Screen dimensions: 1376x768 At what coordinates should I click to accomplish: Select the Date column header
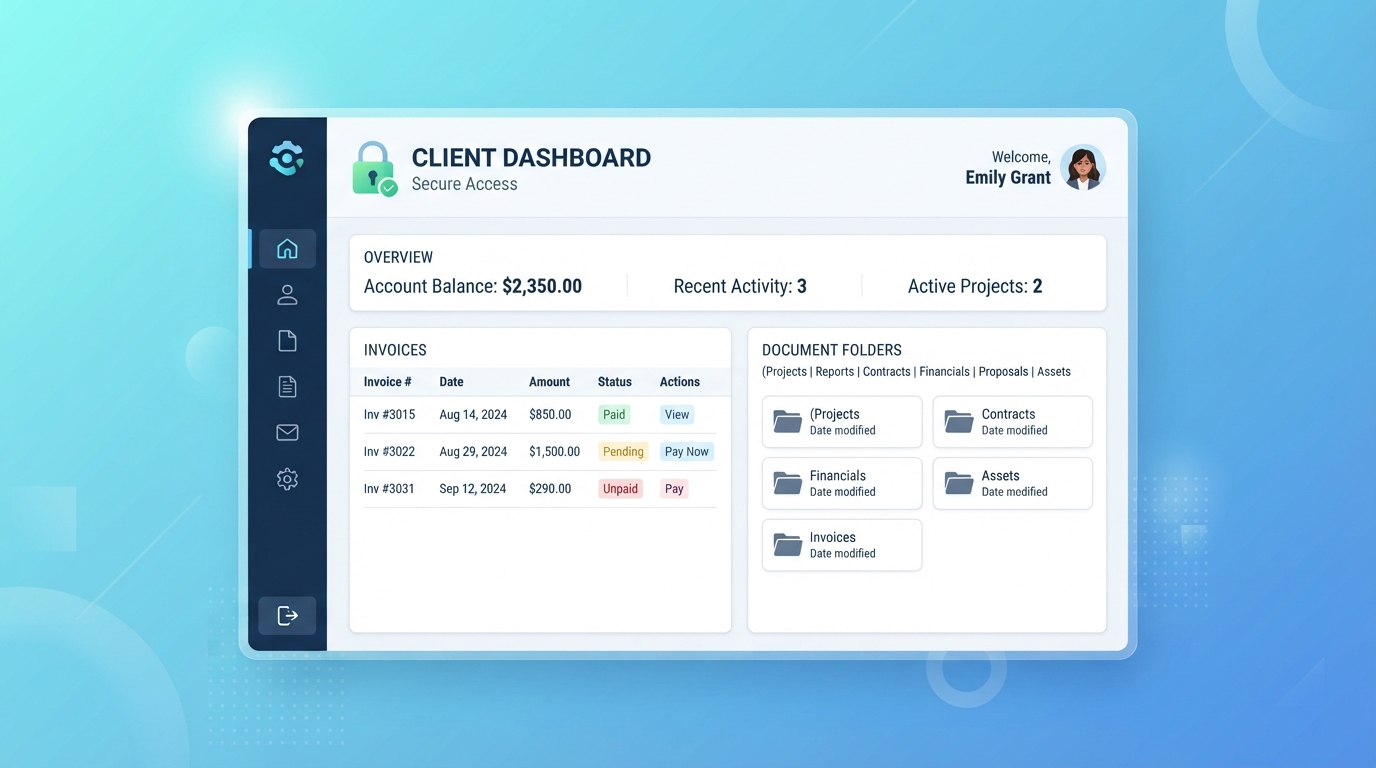[452, 382]
